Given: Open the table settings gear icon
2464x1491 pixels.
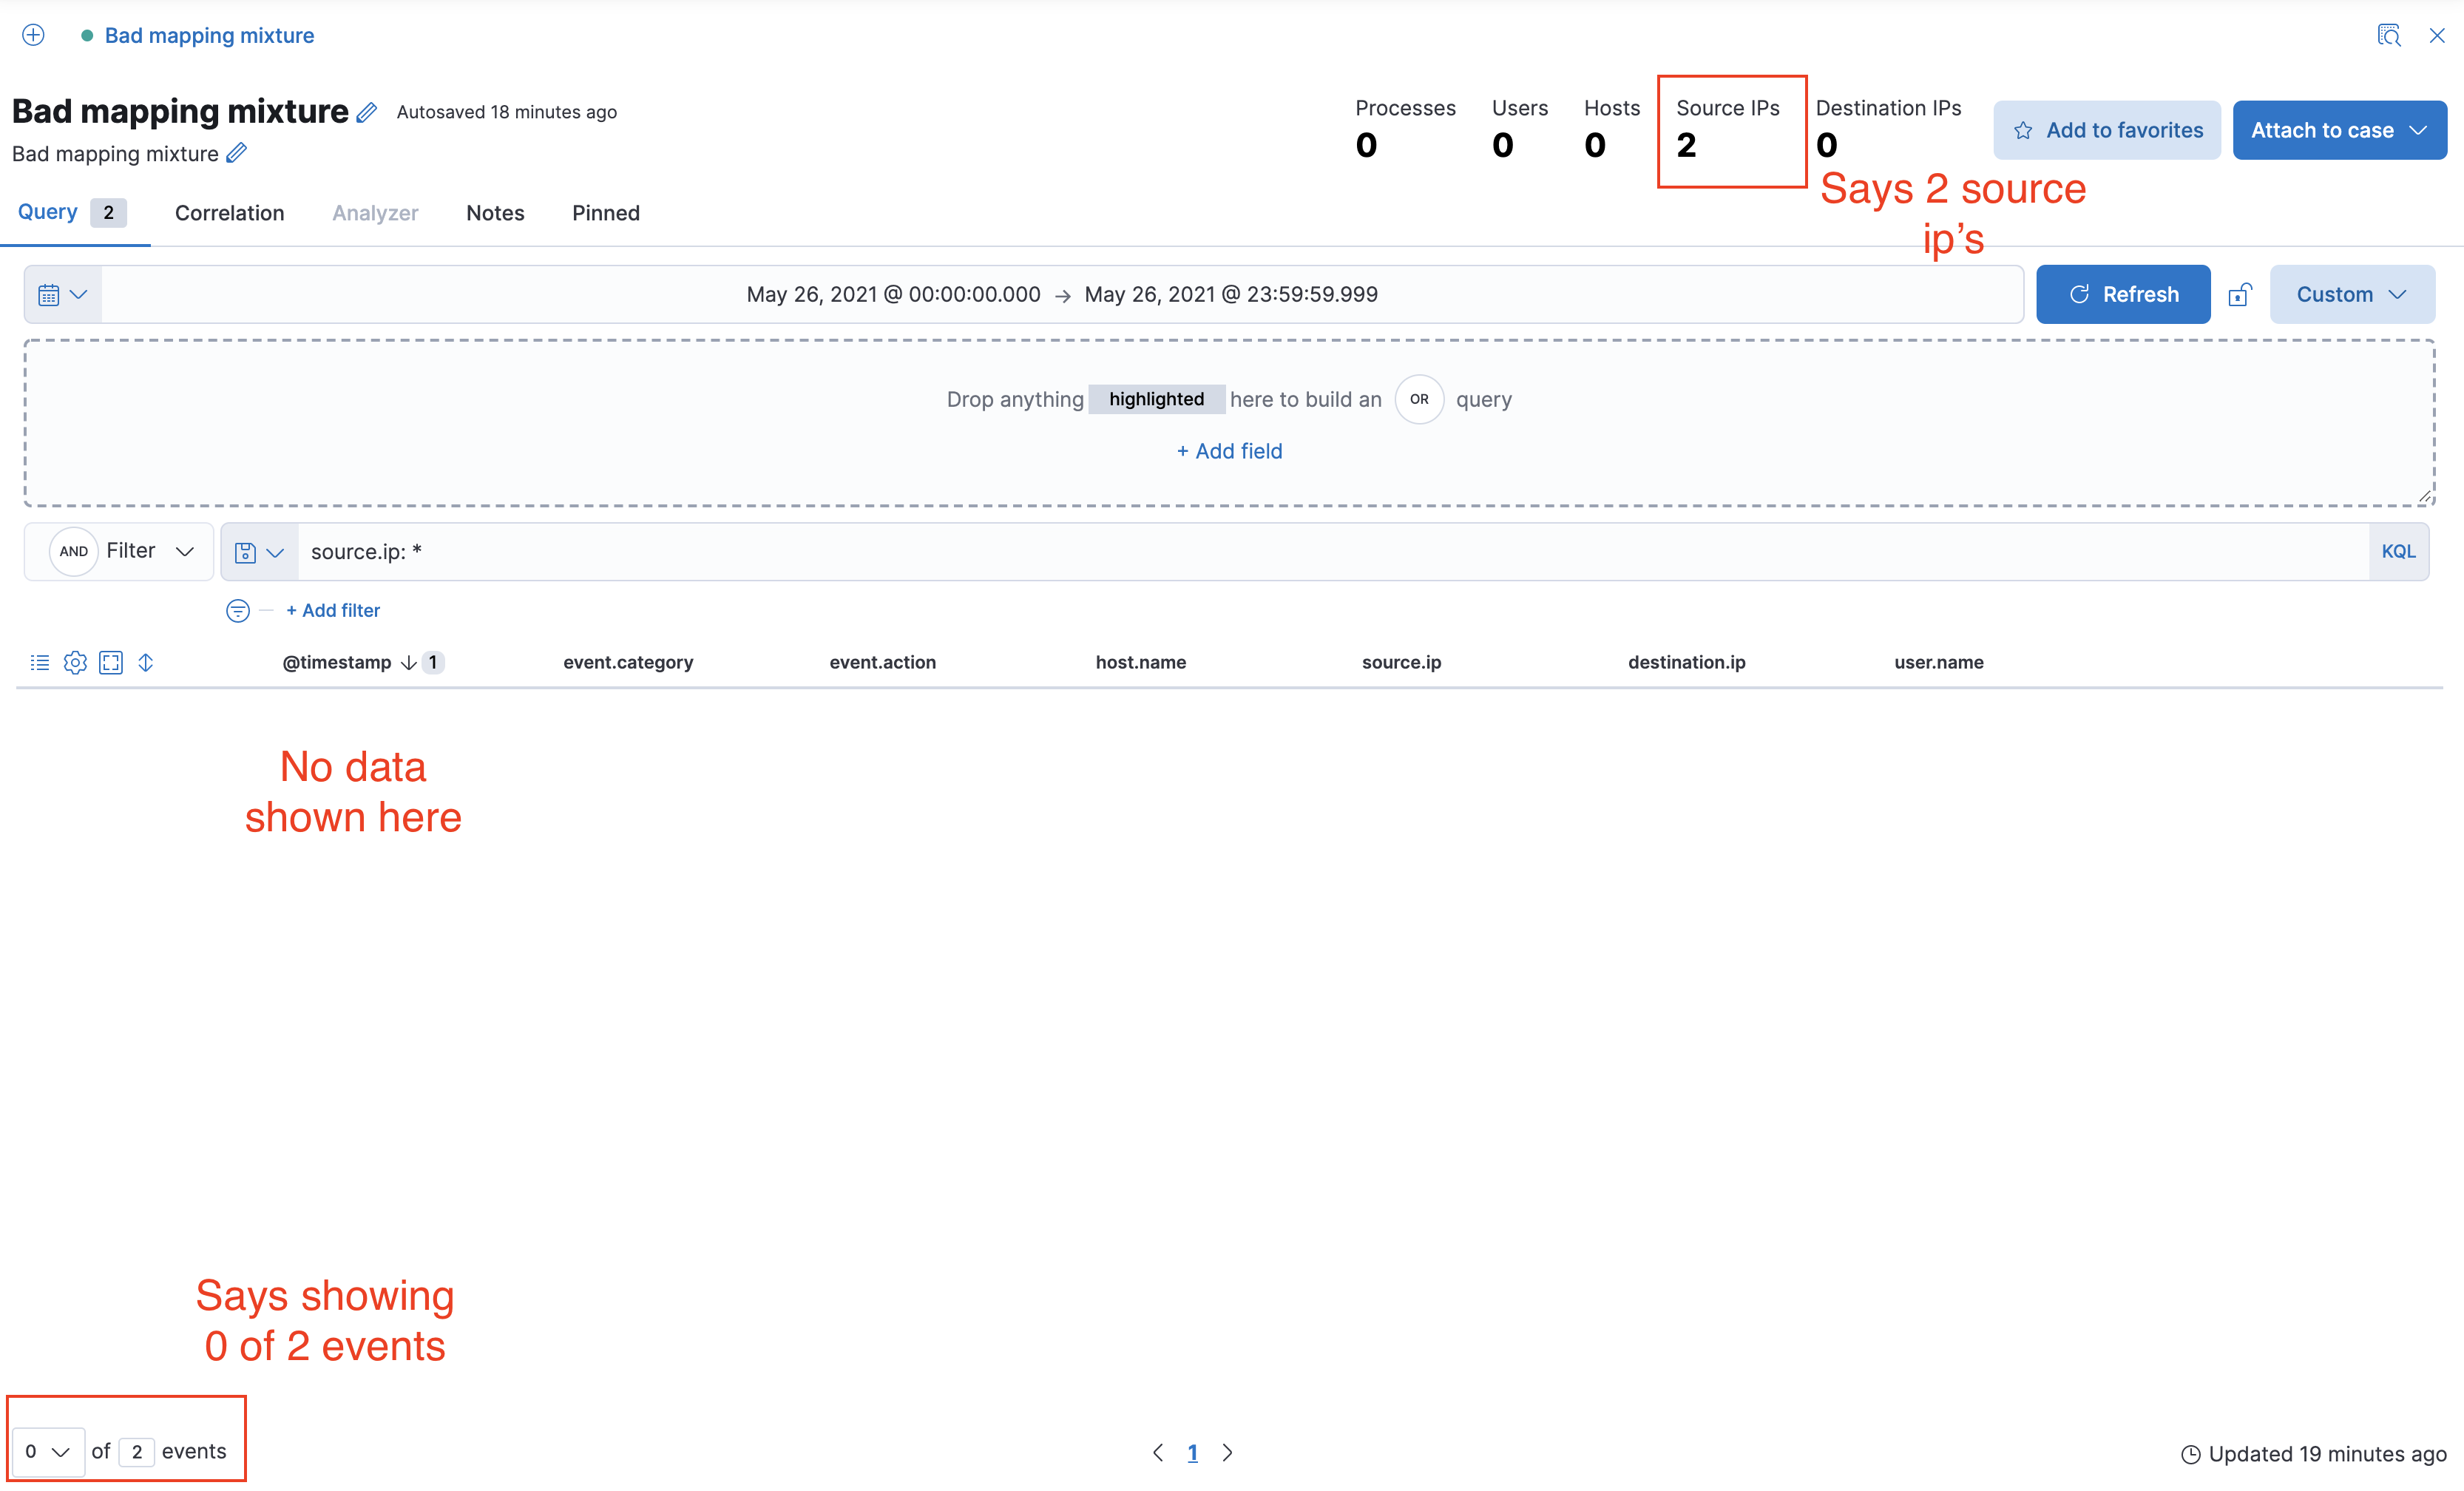Looking at the screenshot, I should (x=75, y=662).
